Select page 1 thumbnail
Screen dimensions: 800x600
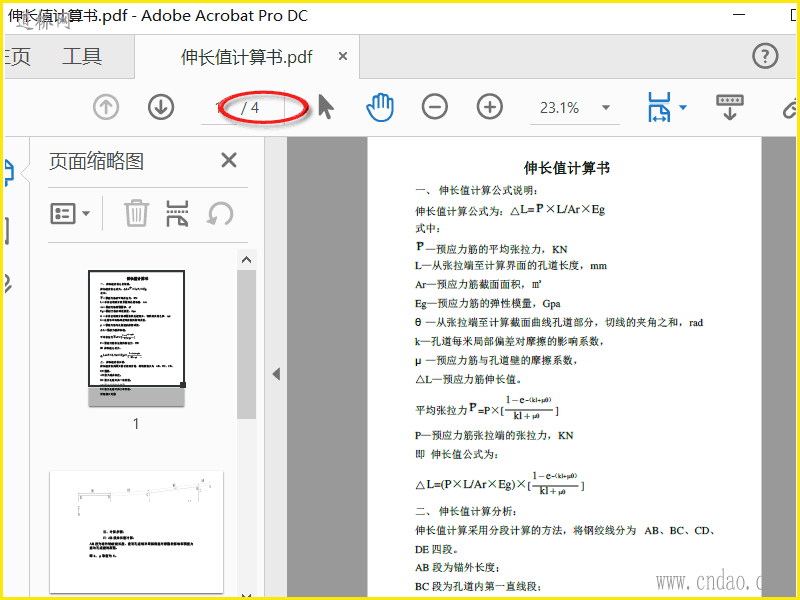pos(136,338)
